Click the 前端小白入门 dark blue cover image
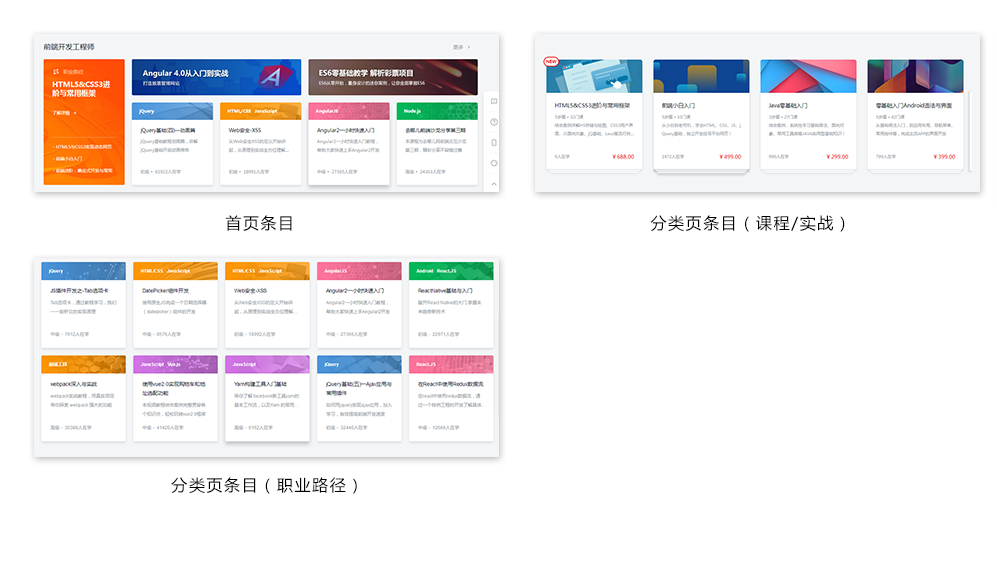This screenshot has height=564, width=997. point(701,76)
